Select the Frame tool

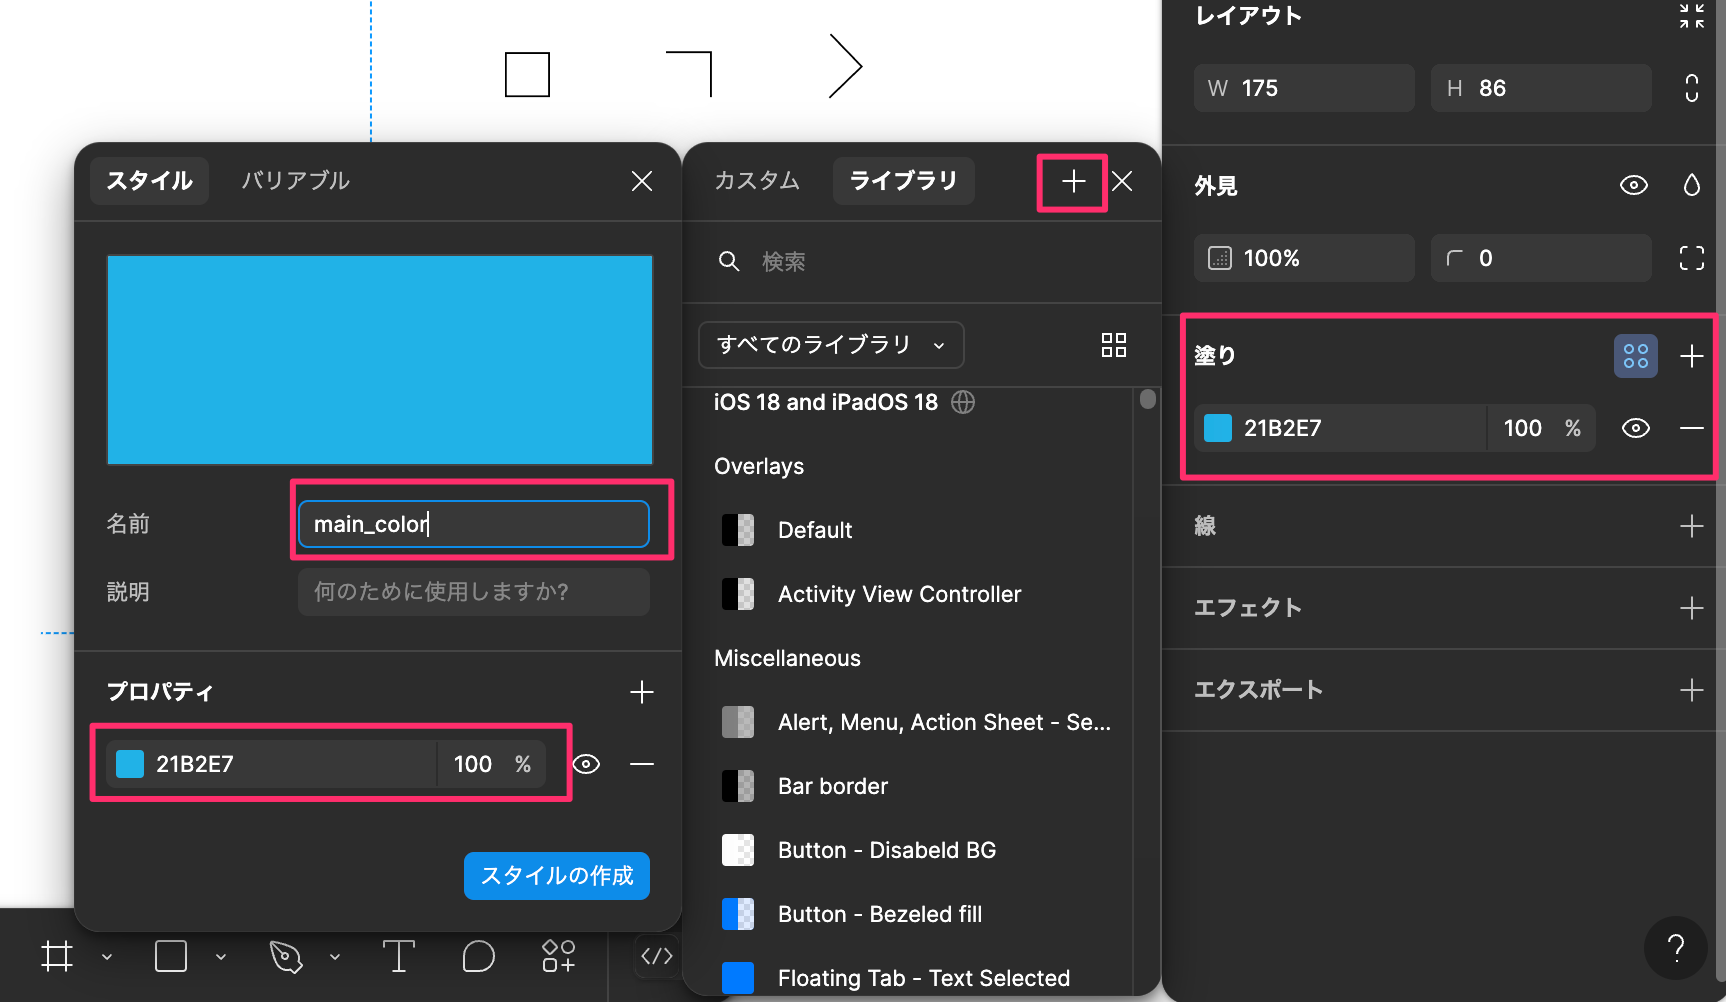point(56,956)
